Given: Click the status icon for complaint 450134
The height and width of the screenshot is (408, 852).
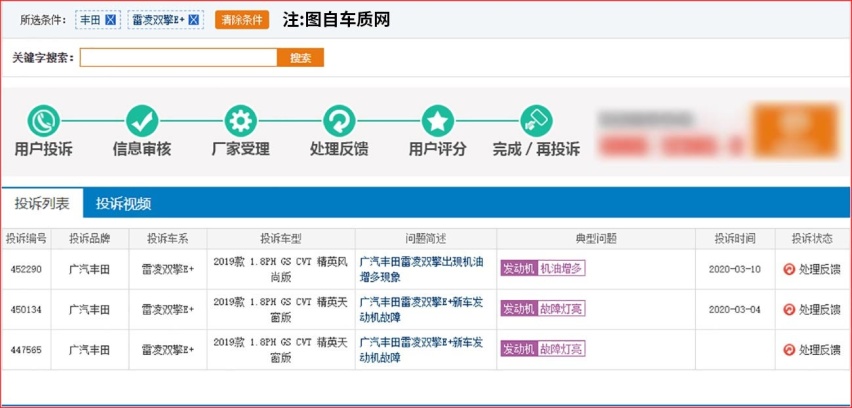Looking at the screenshot, I should pos(789,309).
